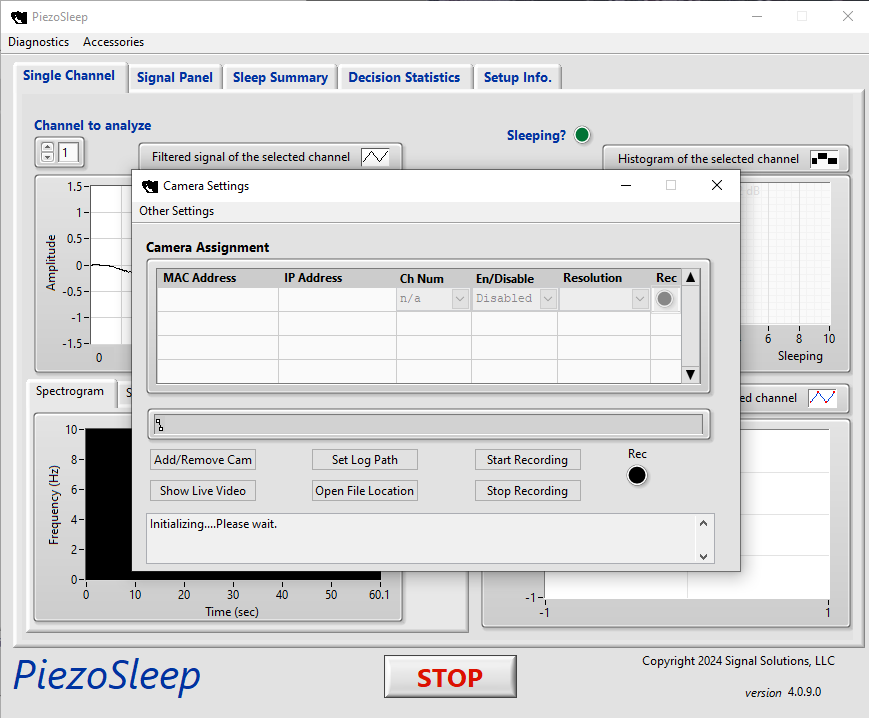The height and width of the screenshot is (718, 869).
Task: Click the first row MAC Address cell
Action: 218,299
